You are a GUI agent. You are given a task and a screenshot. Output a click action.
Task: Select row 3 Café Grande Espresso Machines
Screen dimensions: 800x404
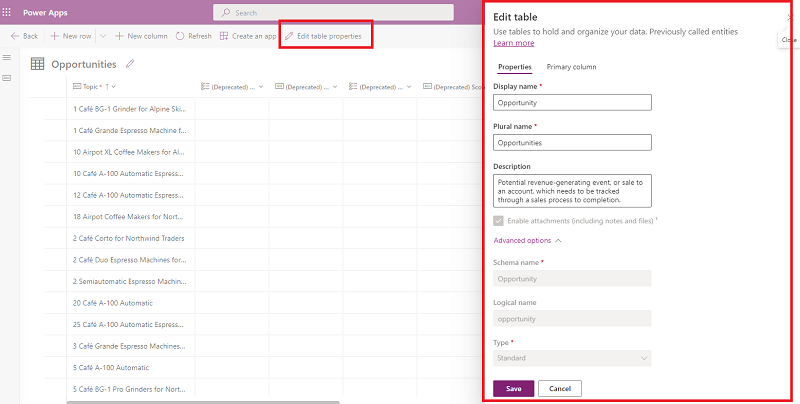(130, 346)
